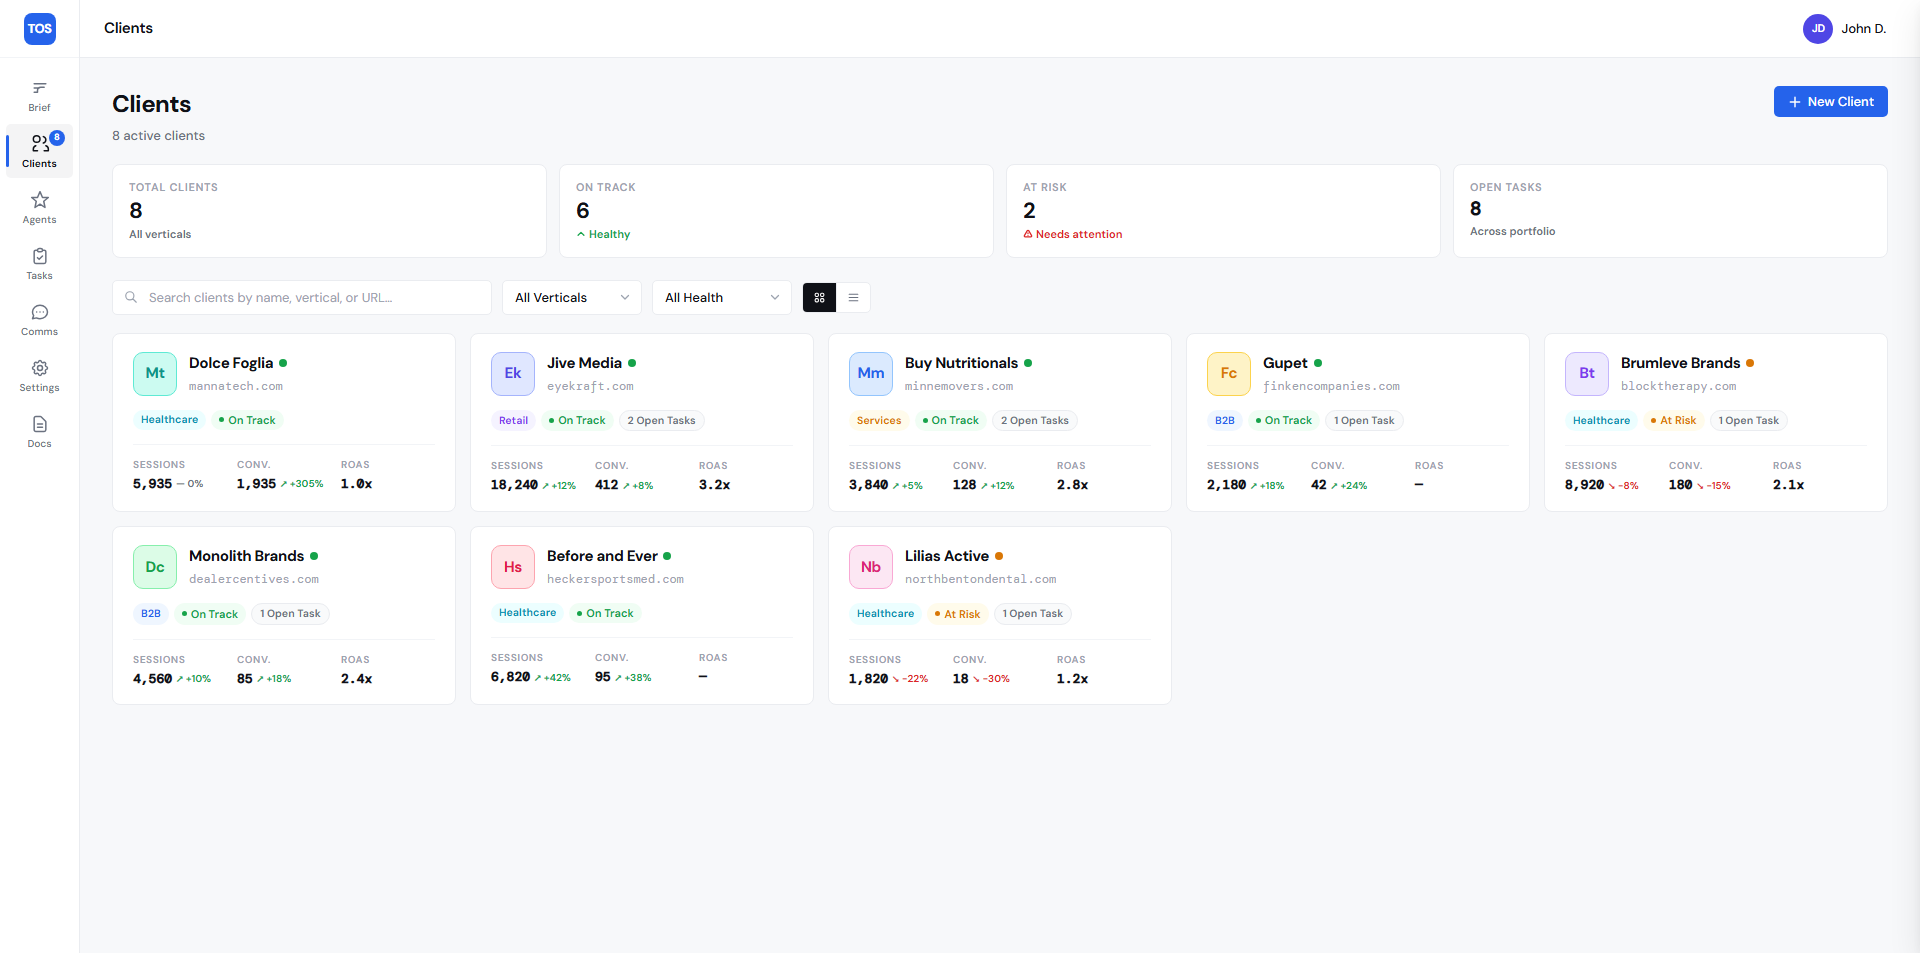Click 2 Open Tasks on Jive Media
The height and width of the screenshot is (953, 1920).
point(661,421)
